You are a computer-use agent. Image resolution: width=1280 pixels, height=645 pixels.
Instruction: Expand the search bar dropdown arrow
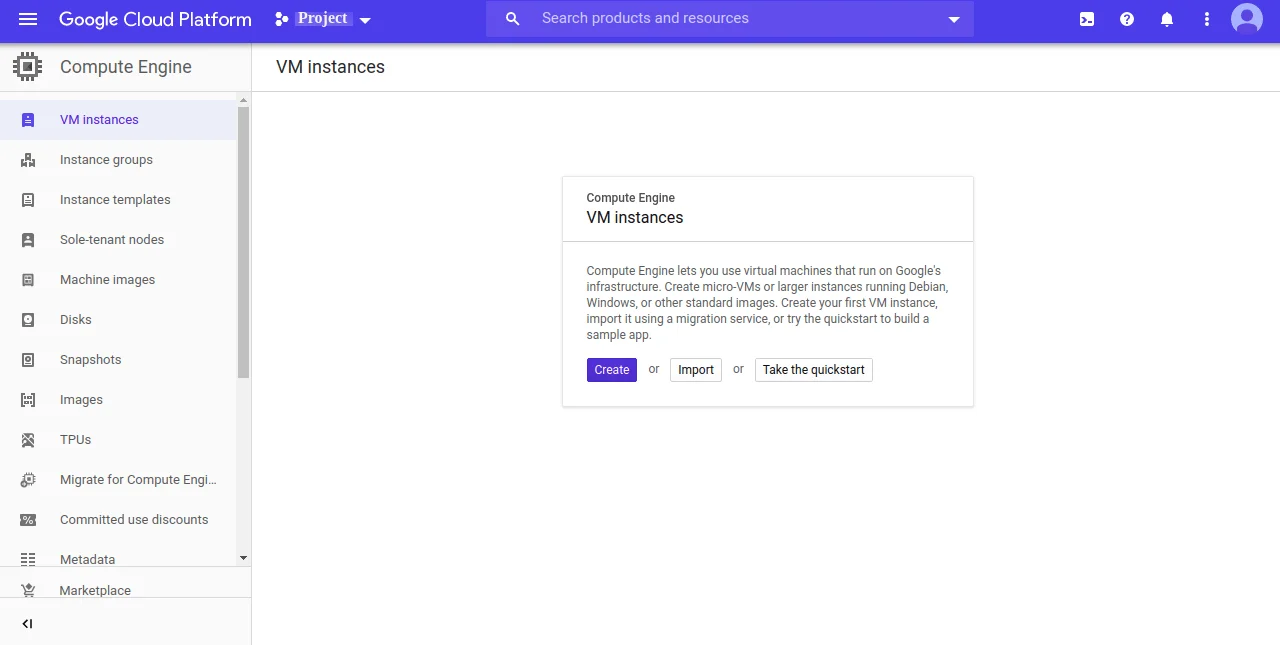[x=953, y=19]
